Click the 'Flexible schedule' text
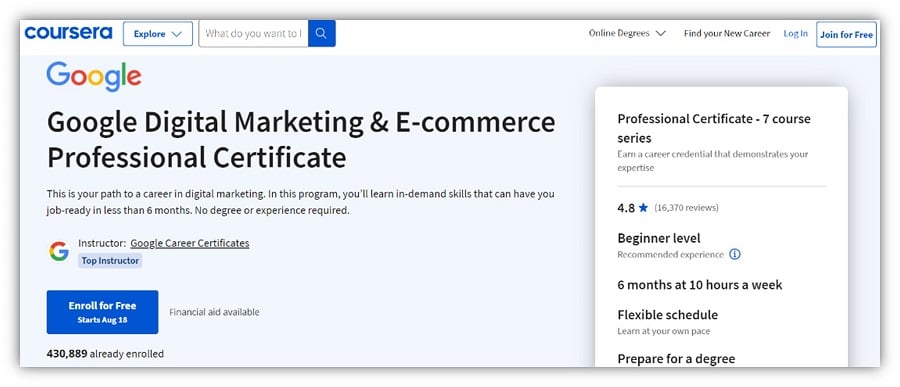The image size is (900, 387). point(668,315)
